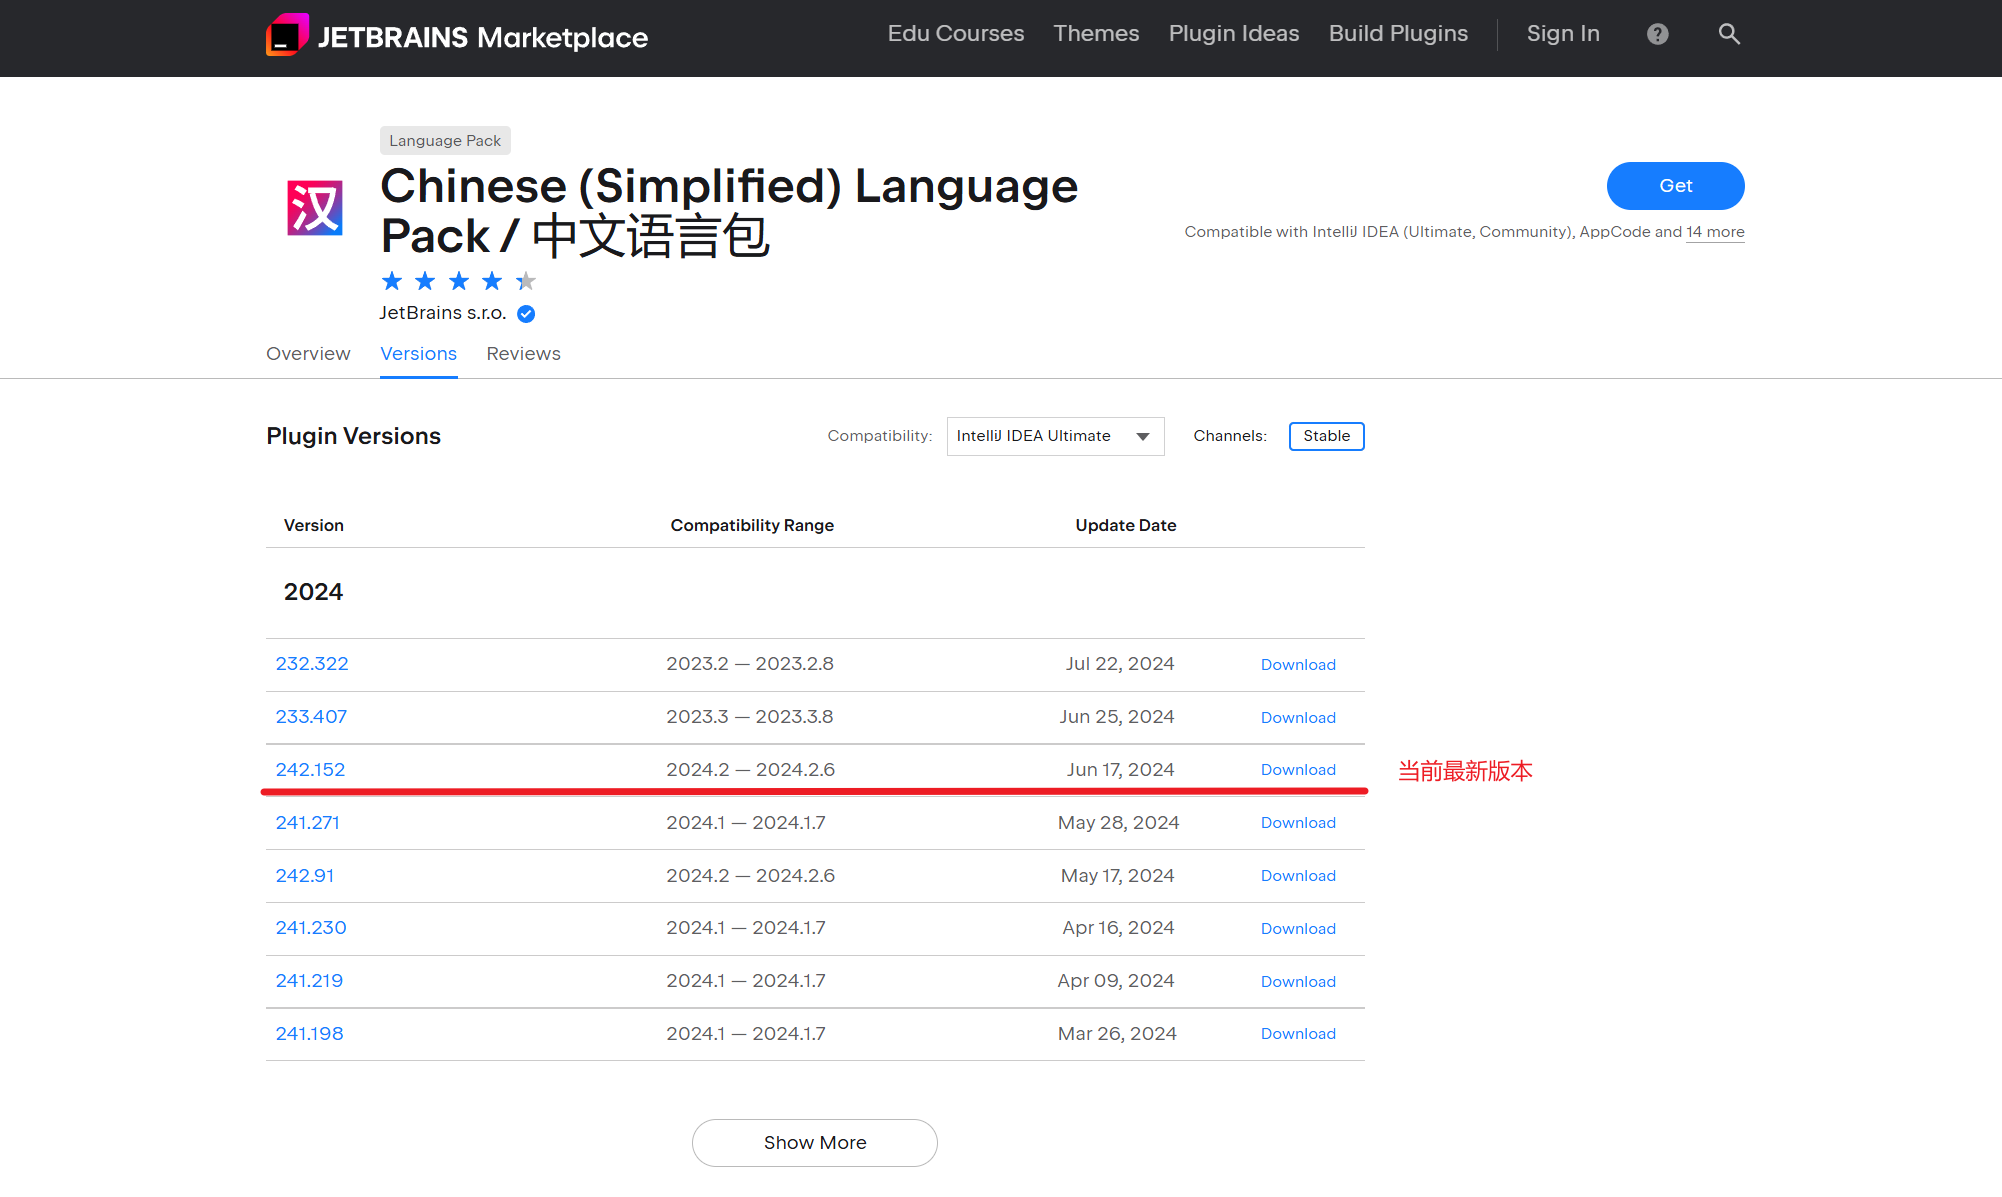Click the star rating row
Image resolution: width=2002 pixels, height=1197 pixels.
point(458,281)
